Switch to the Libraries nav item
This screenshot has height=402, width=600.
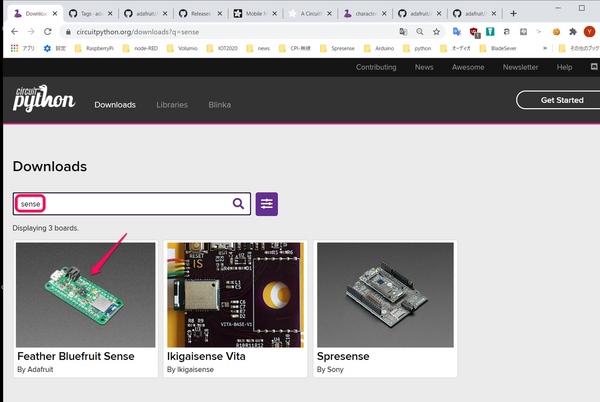coord(172,104)
